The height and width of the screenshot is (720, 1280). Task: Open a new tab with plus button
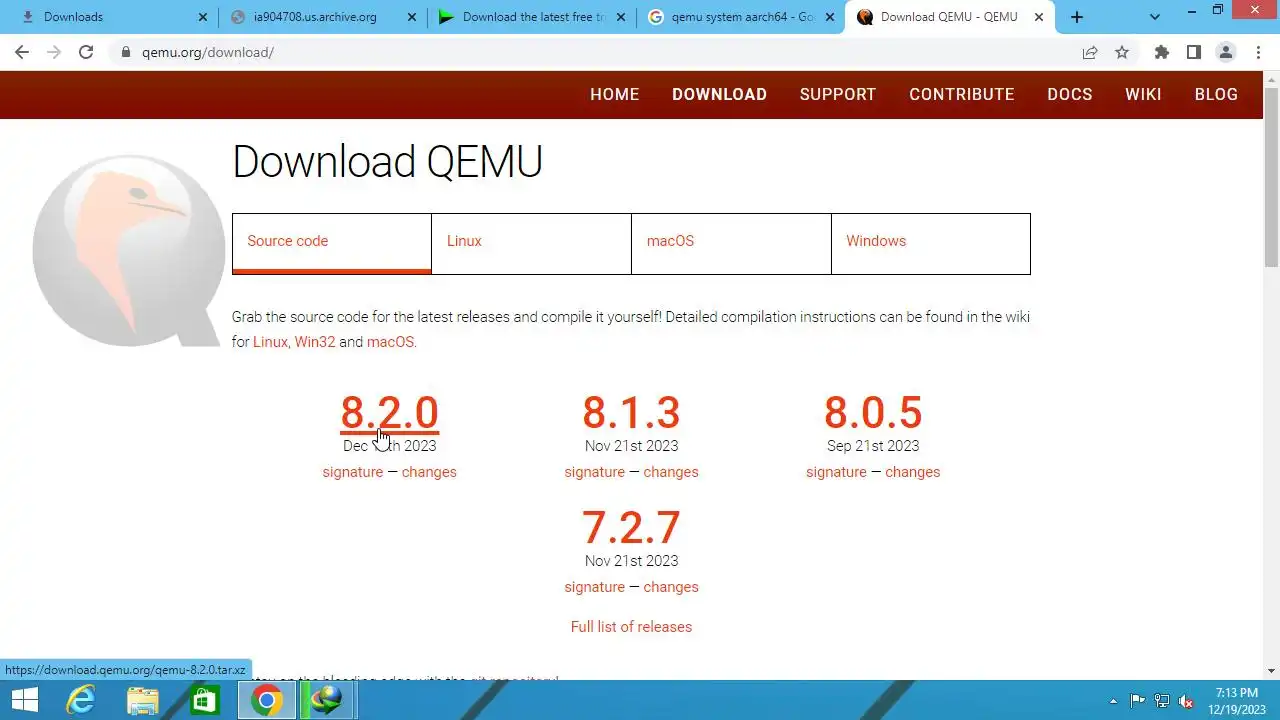1077,17
